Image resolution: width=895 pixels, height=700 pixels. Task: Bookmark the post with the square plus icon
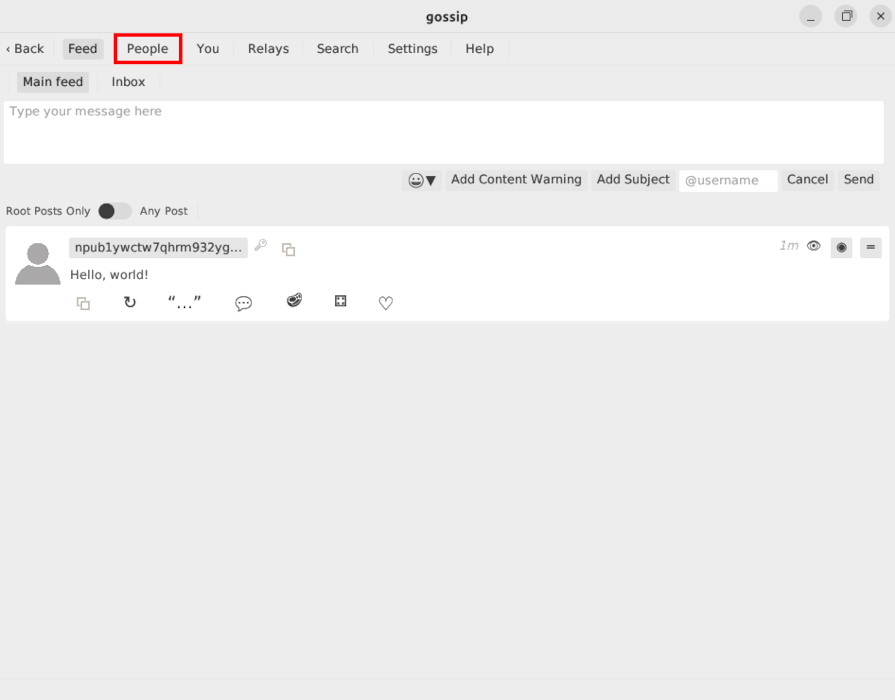340,301
